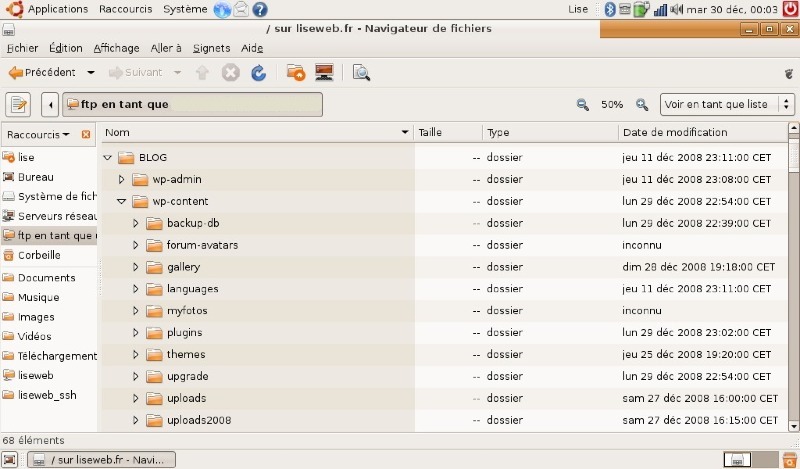Viewport: 800px width, 469px height.
Task: Close the Raccourcis side panel
Action: [x=86, y=134]
